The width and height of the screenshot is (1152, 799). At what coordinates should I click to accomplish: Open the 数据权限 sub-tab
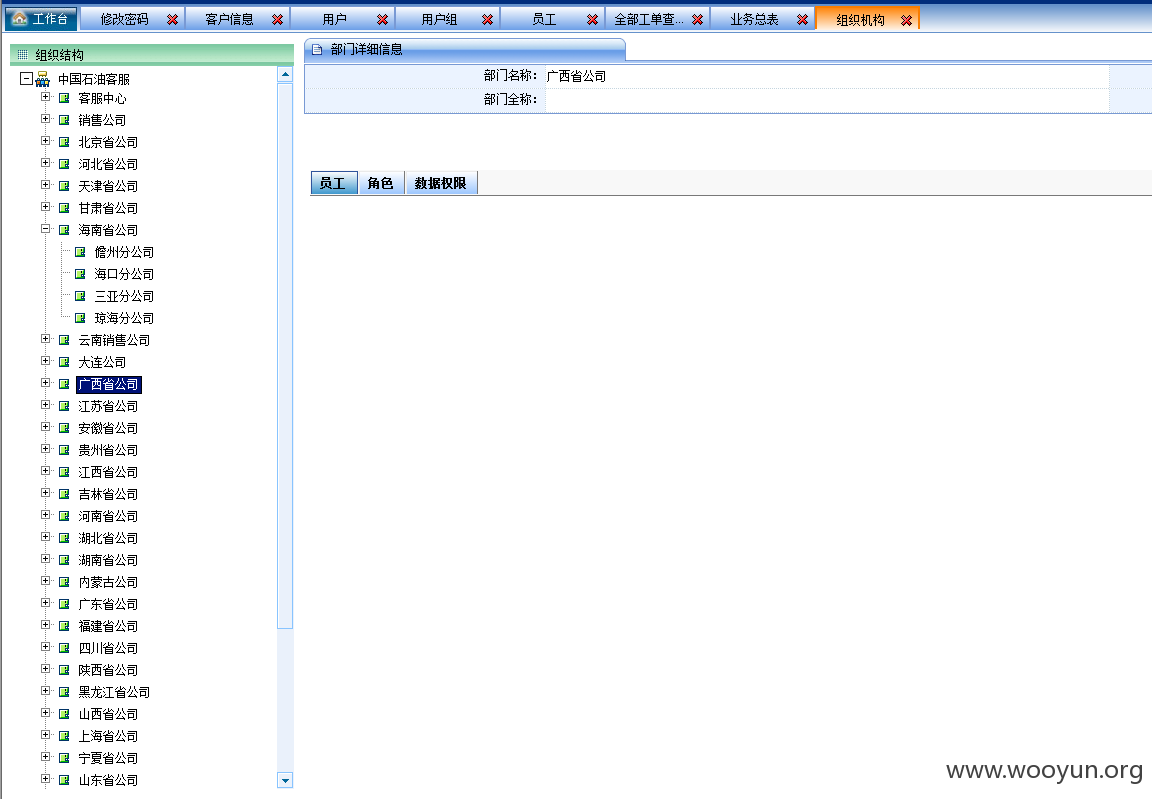pyautogui.click(x=441, y=184)
